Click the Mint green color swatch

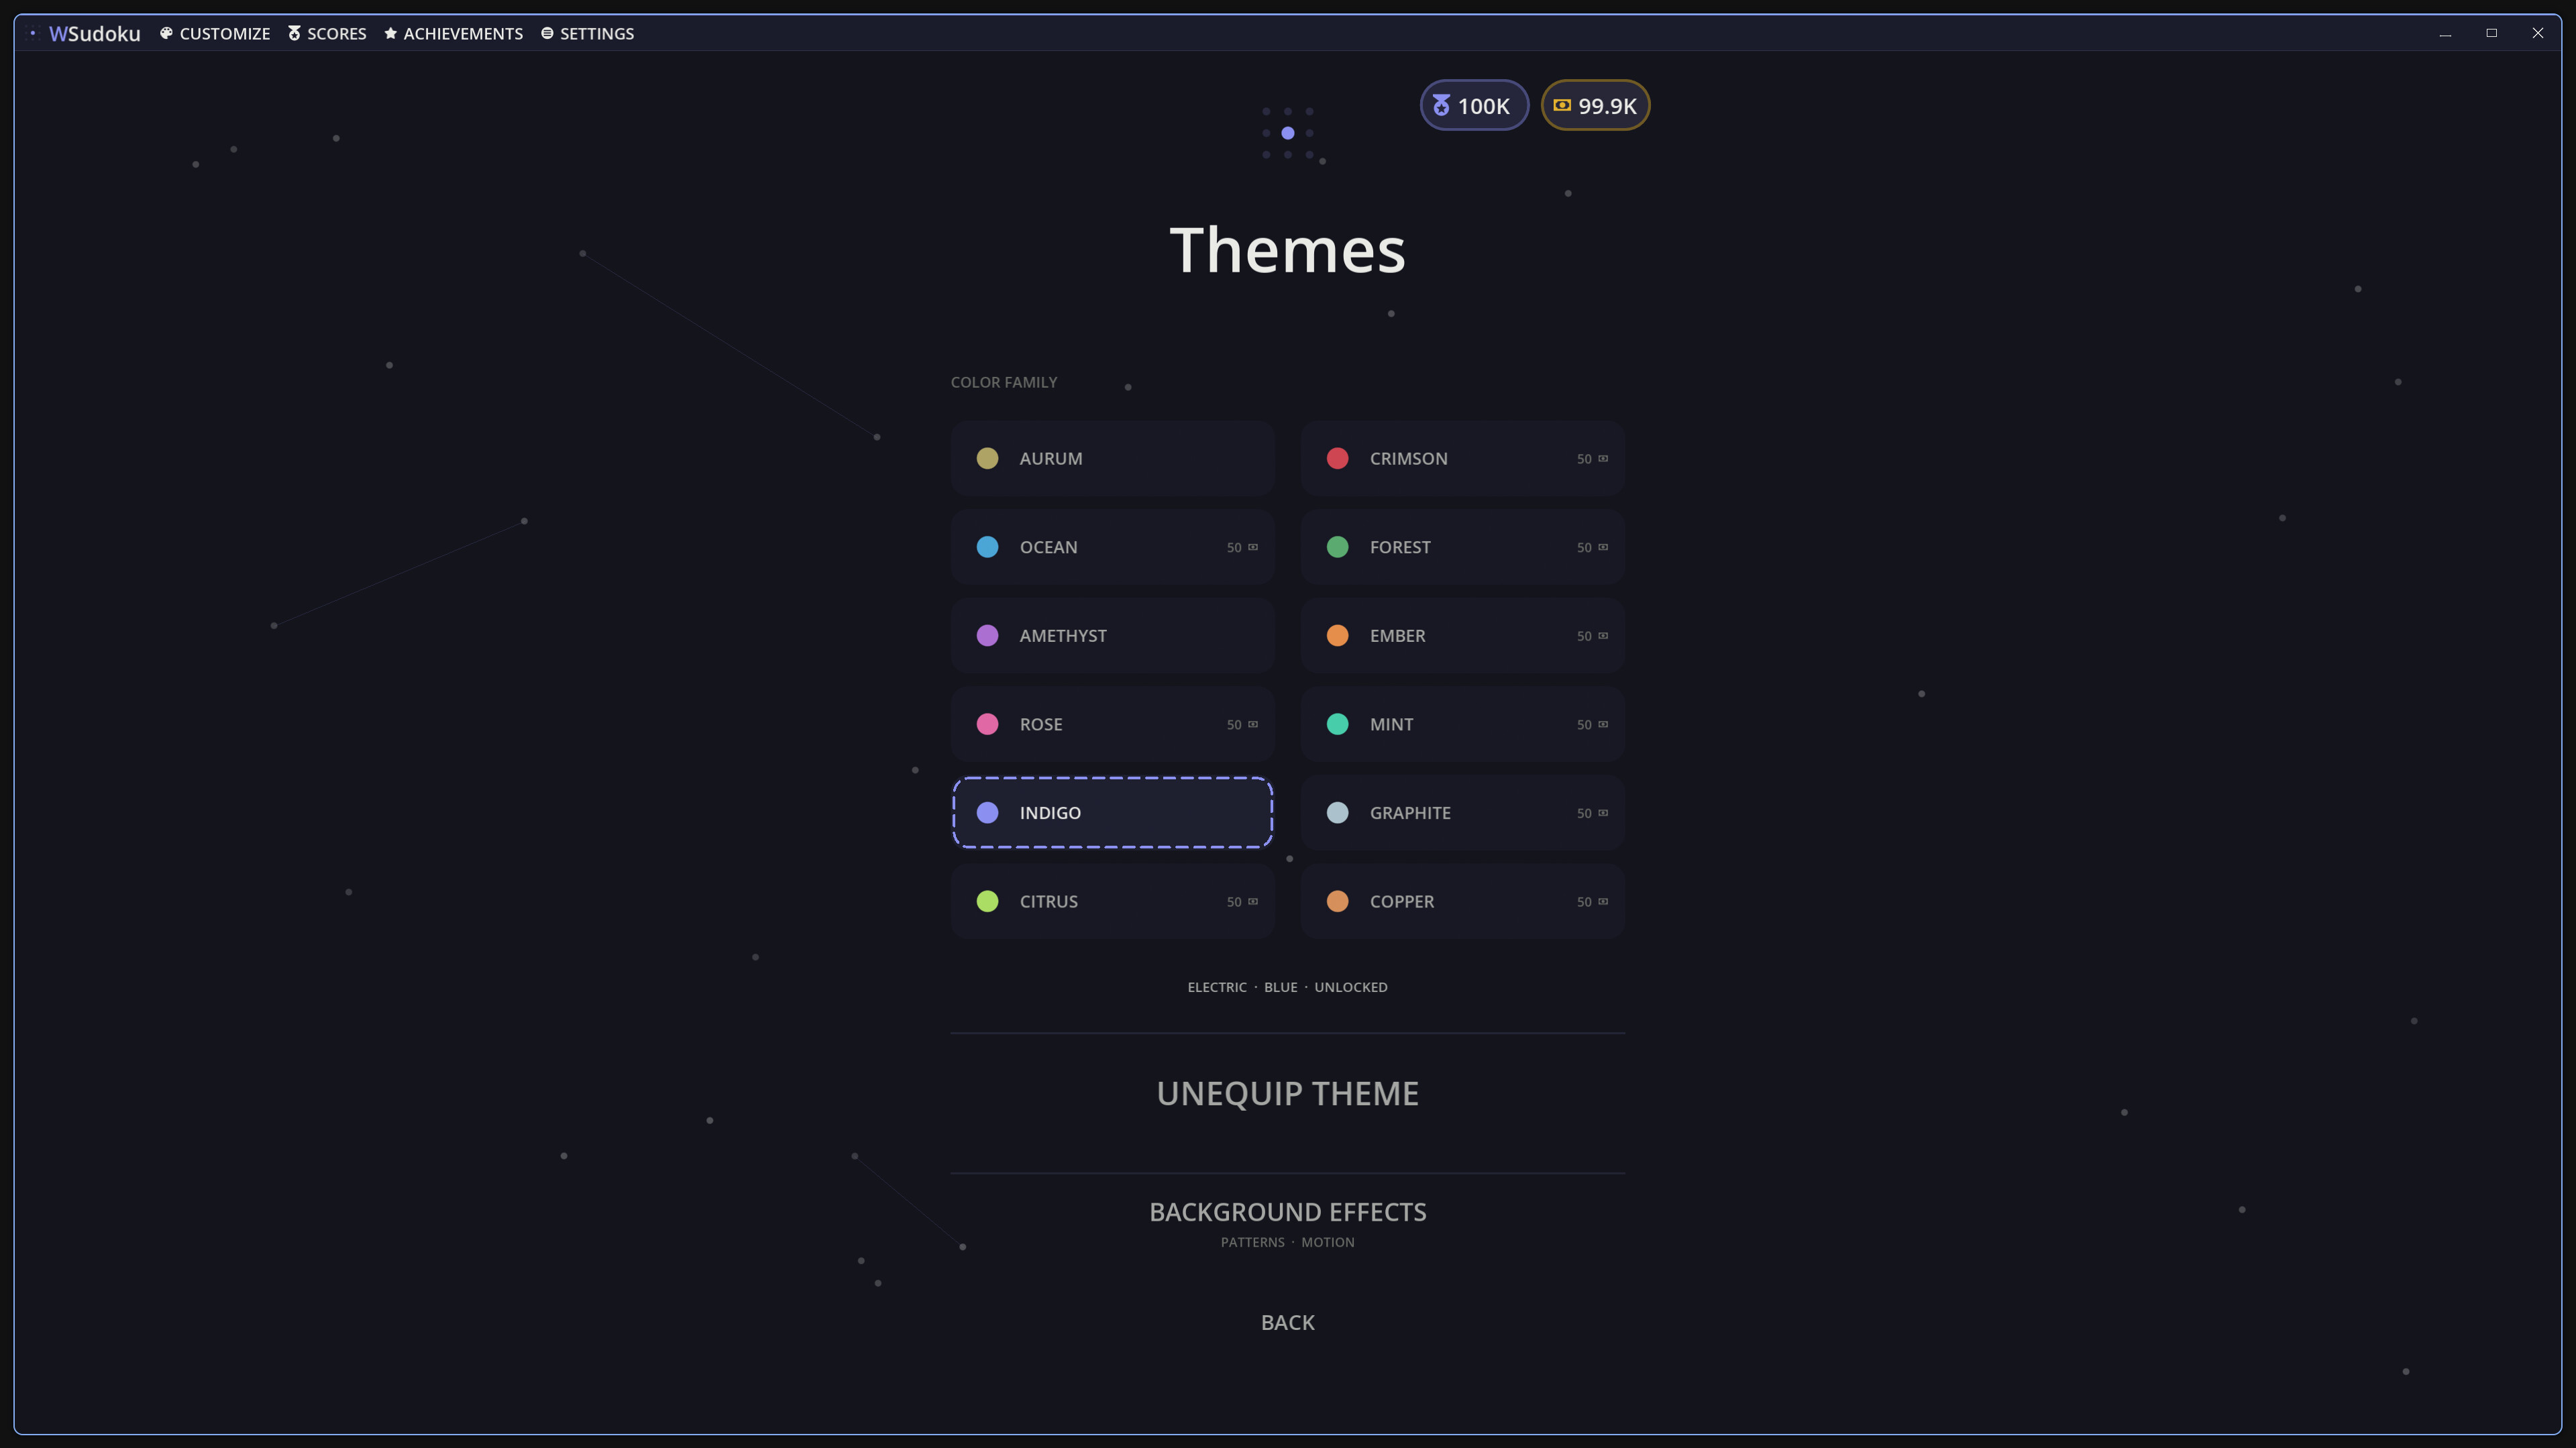tap(1337, 724)
